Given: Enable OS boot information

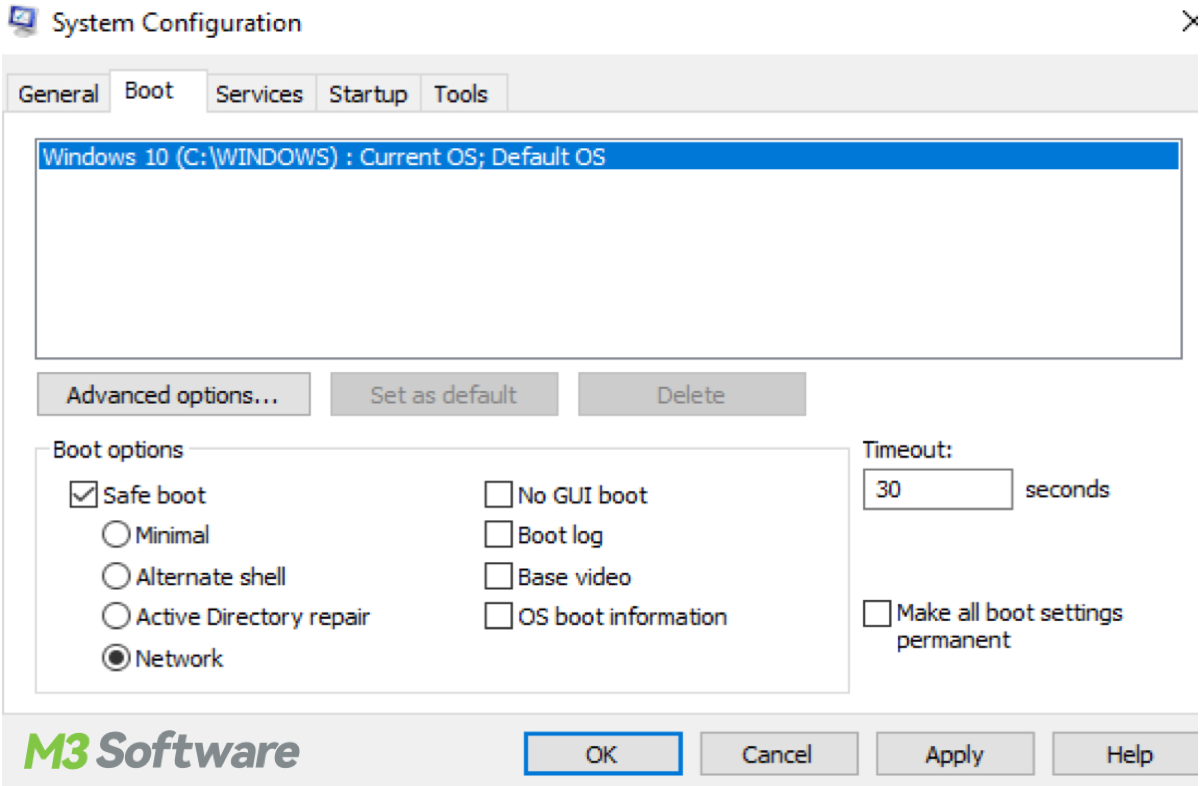Looking at the screenshot, I should coord(497,616).
